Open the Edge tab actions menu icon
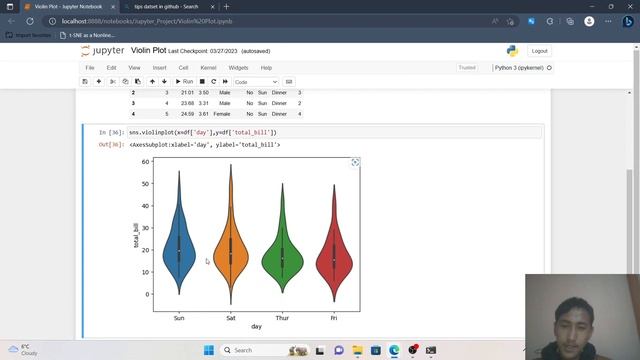 [10, 7]
